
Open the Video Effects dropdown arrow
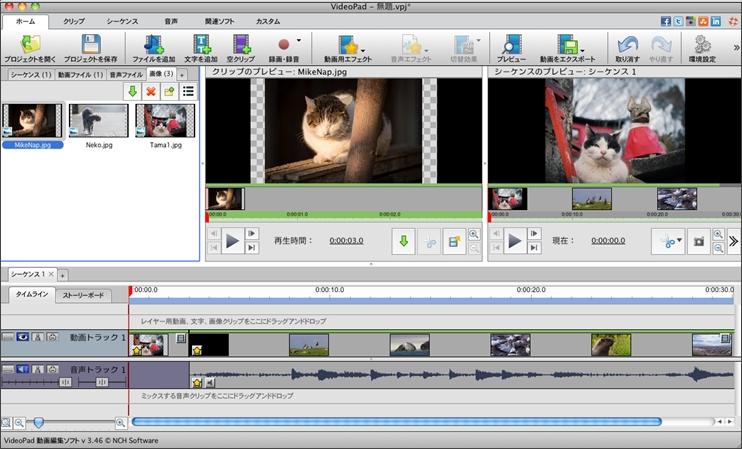click(363, 50)
